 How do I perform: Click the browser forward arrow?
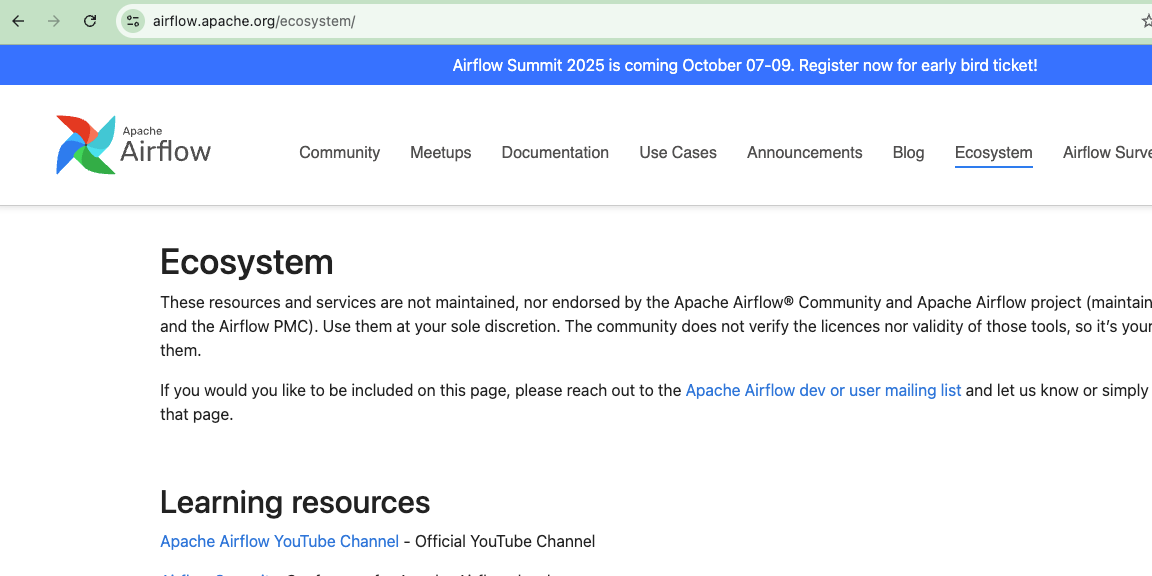54,21
